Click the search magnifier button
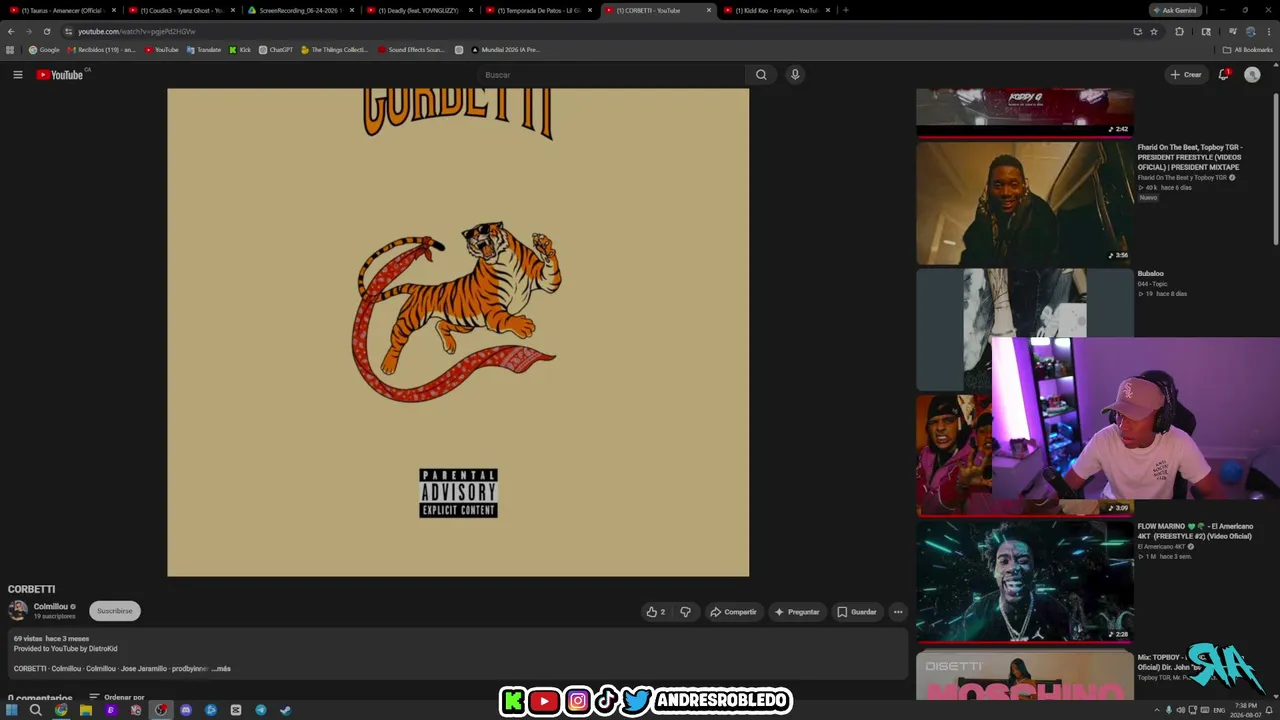Screen dimensions: 1280x720 point(761,75)
